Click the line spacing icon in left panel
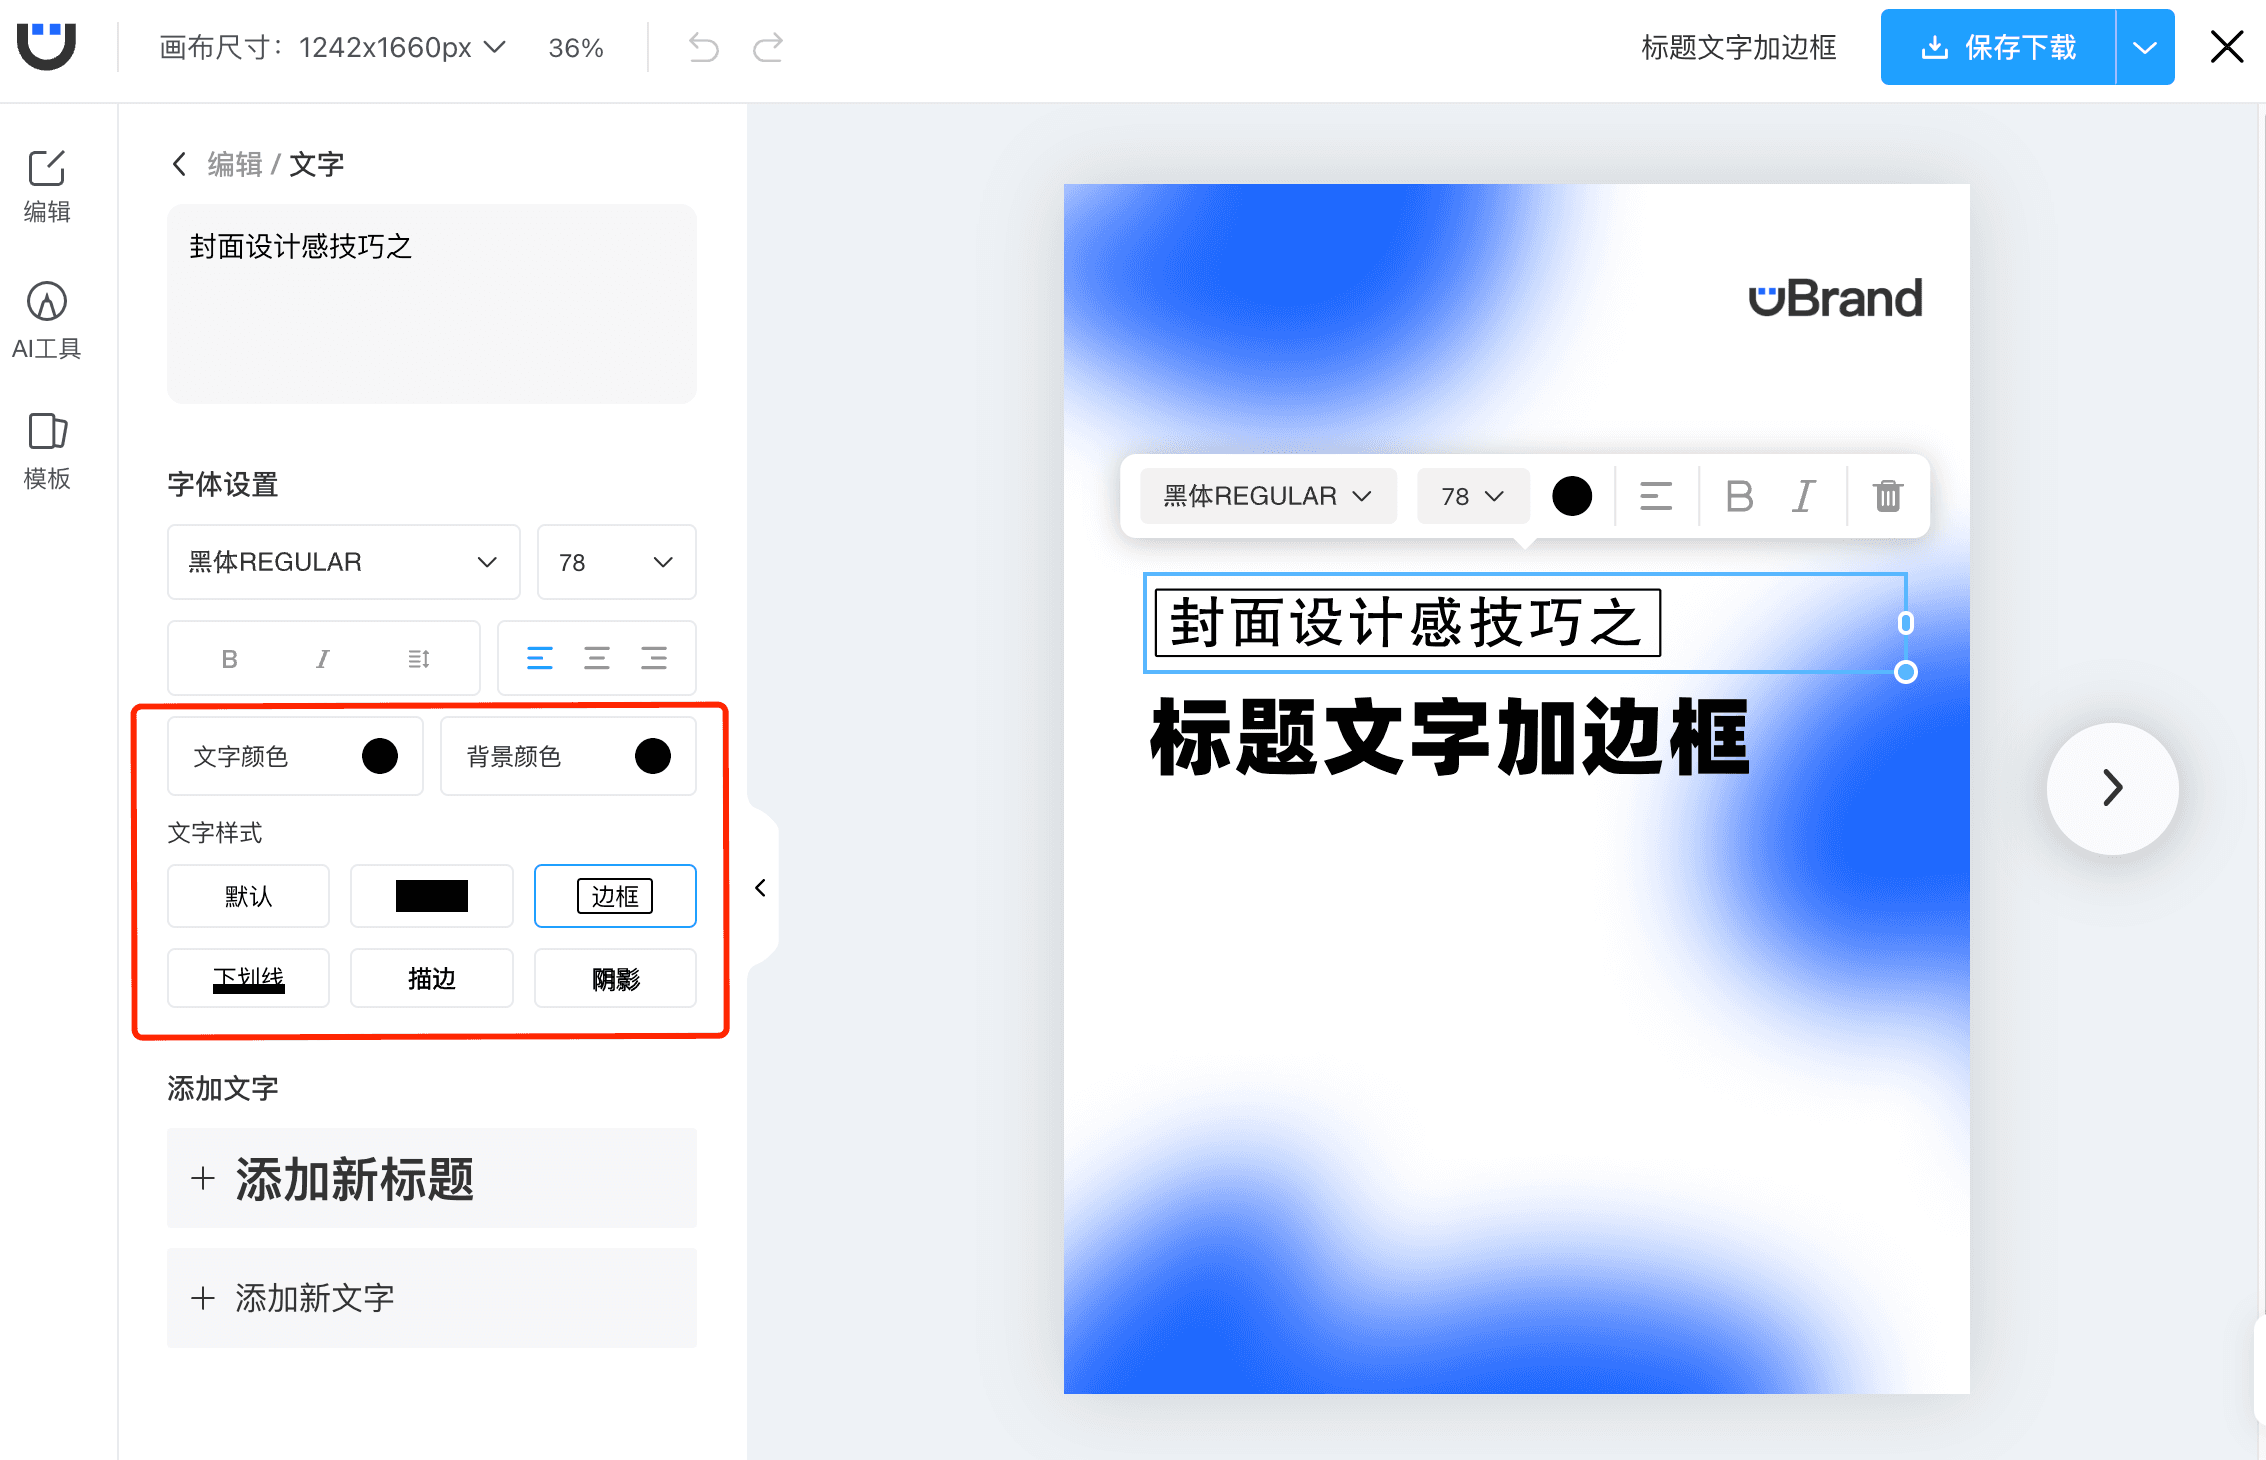The height and width of the screenshot is (1460, 2266). tap(419, 659)
